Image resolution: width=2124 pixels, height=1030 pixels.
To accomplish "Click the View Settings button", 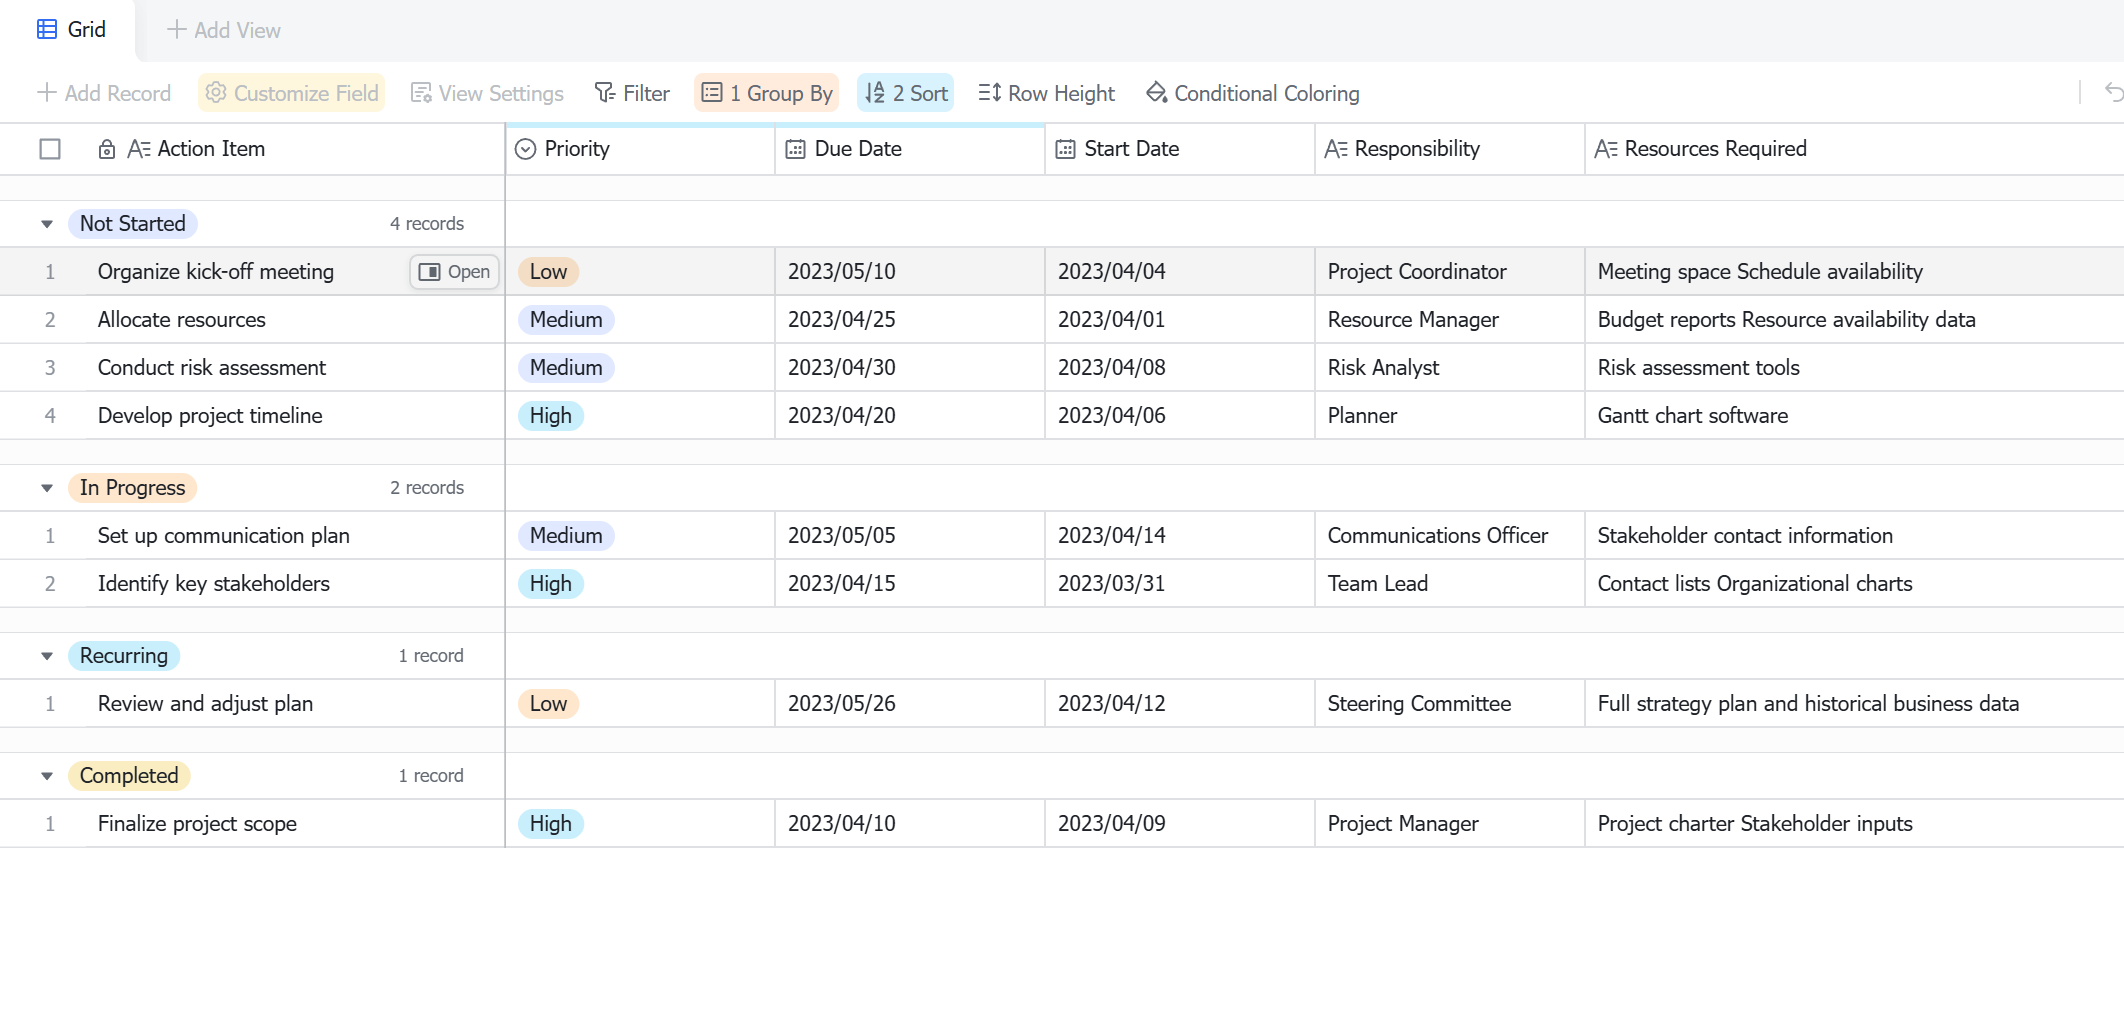I will (x=488, y=93).
